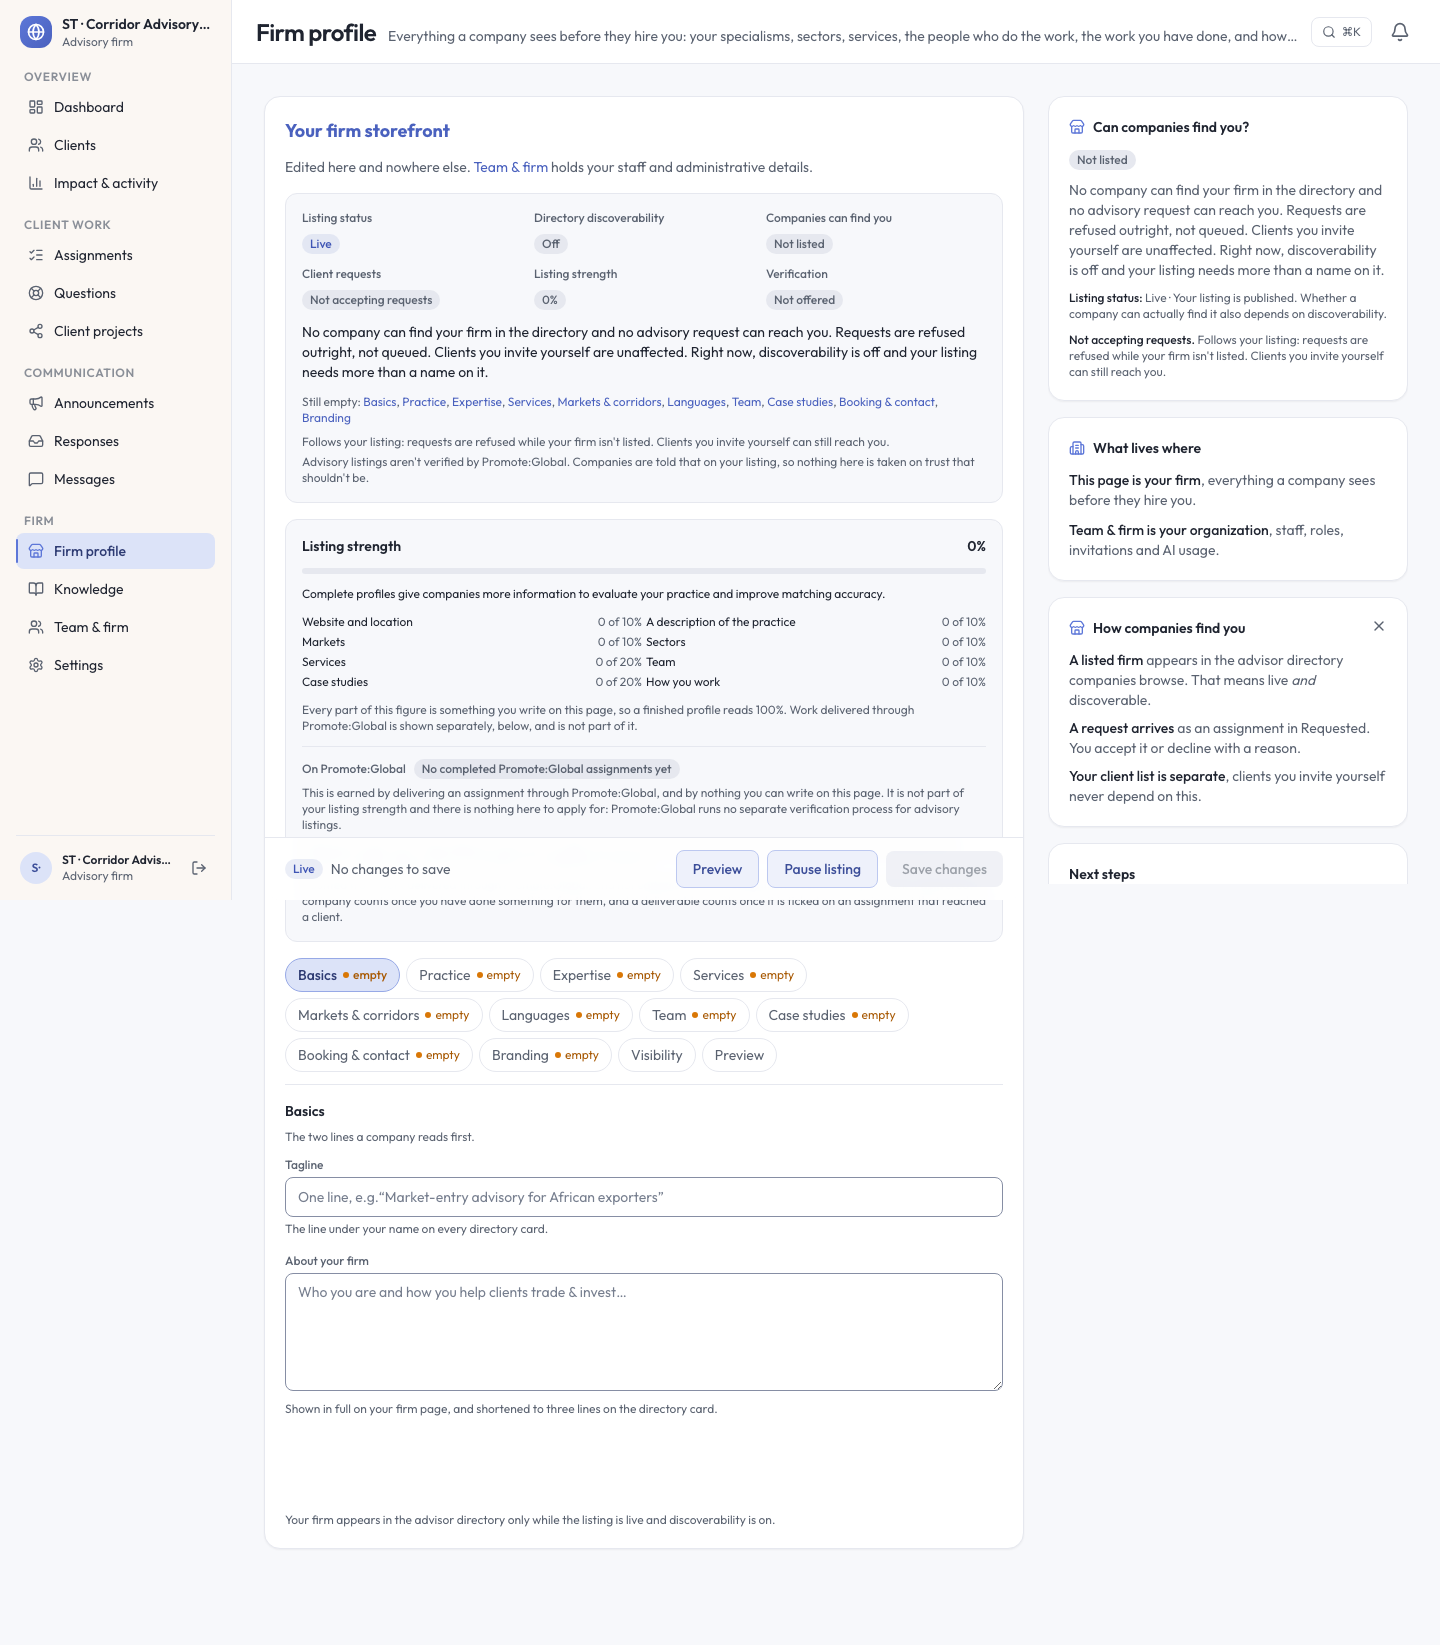Click 'No completed Promote:Global assignments yet' badge
Viewport: 1440px width, 1645px height.
coord(546,769)
